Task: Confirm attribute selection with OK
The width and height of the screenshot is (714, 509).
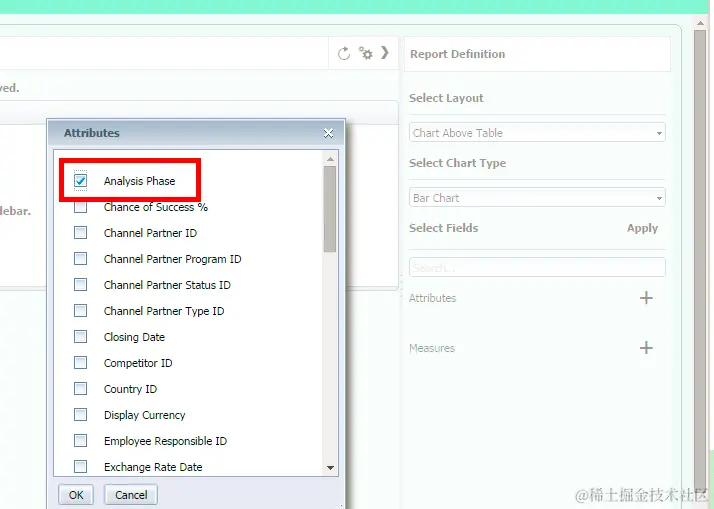Action: 76,495
